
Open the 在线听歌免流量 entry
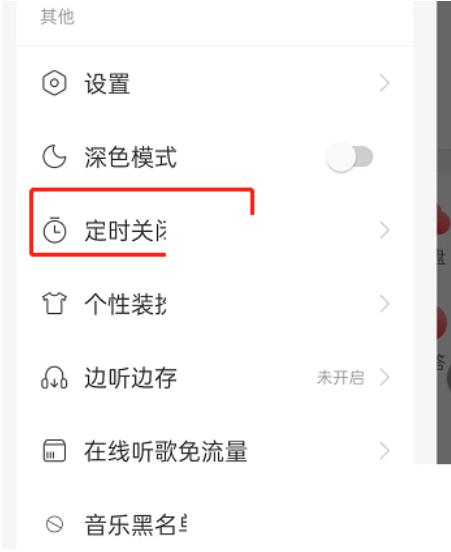point(215,451)
